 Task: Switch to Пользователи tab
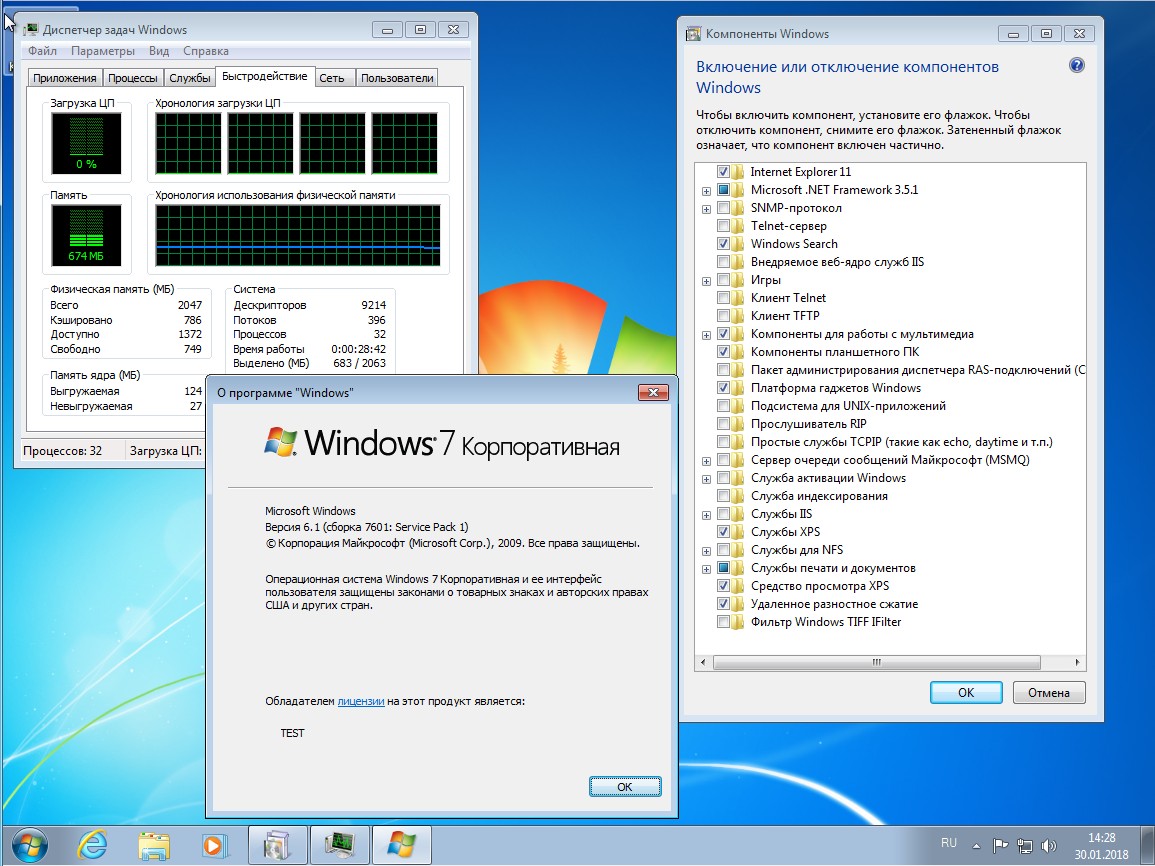397,78
